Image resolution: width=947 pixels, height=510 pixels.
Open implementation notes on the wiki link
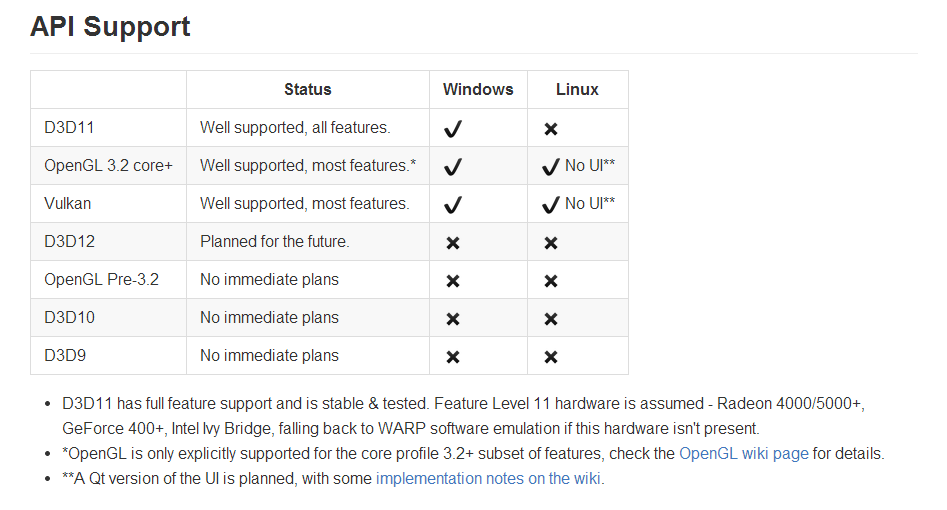[x=488, y=479]
